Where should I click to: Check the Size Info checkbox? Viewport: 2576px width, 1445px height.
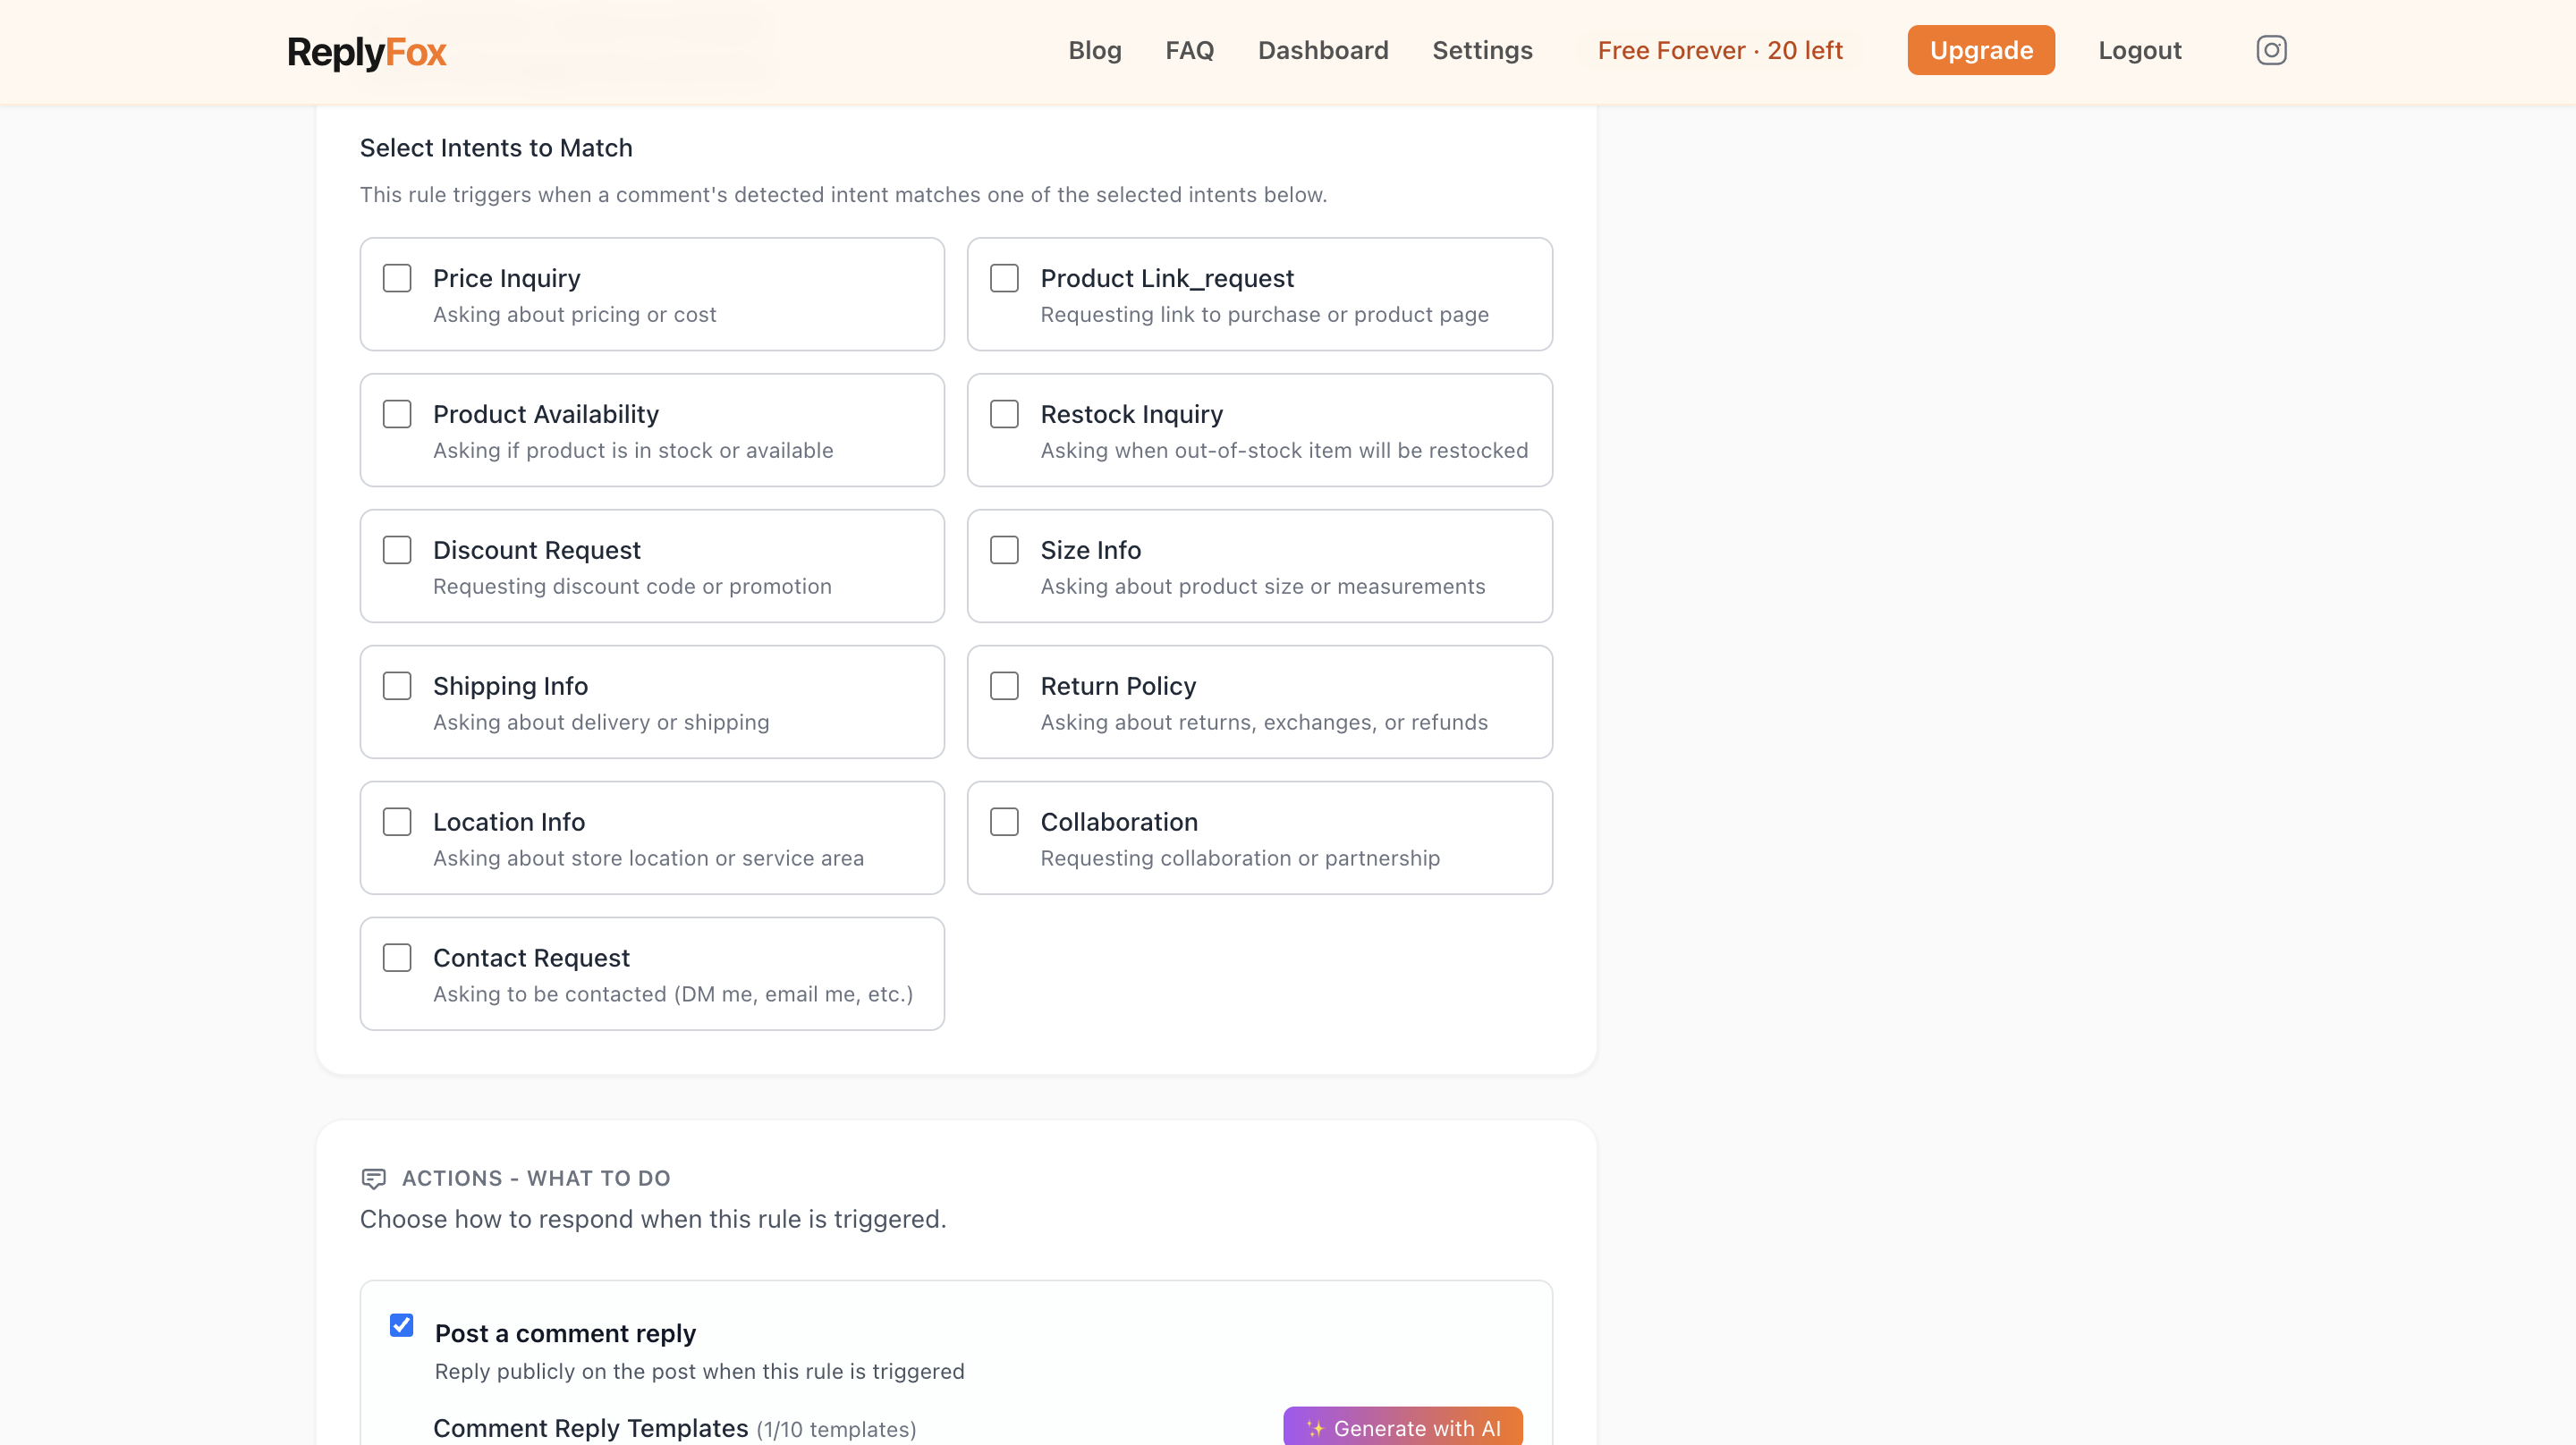pyautogui.click(x=1004, y=550)
